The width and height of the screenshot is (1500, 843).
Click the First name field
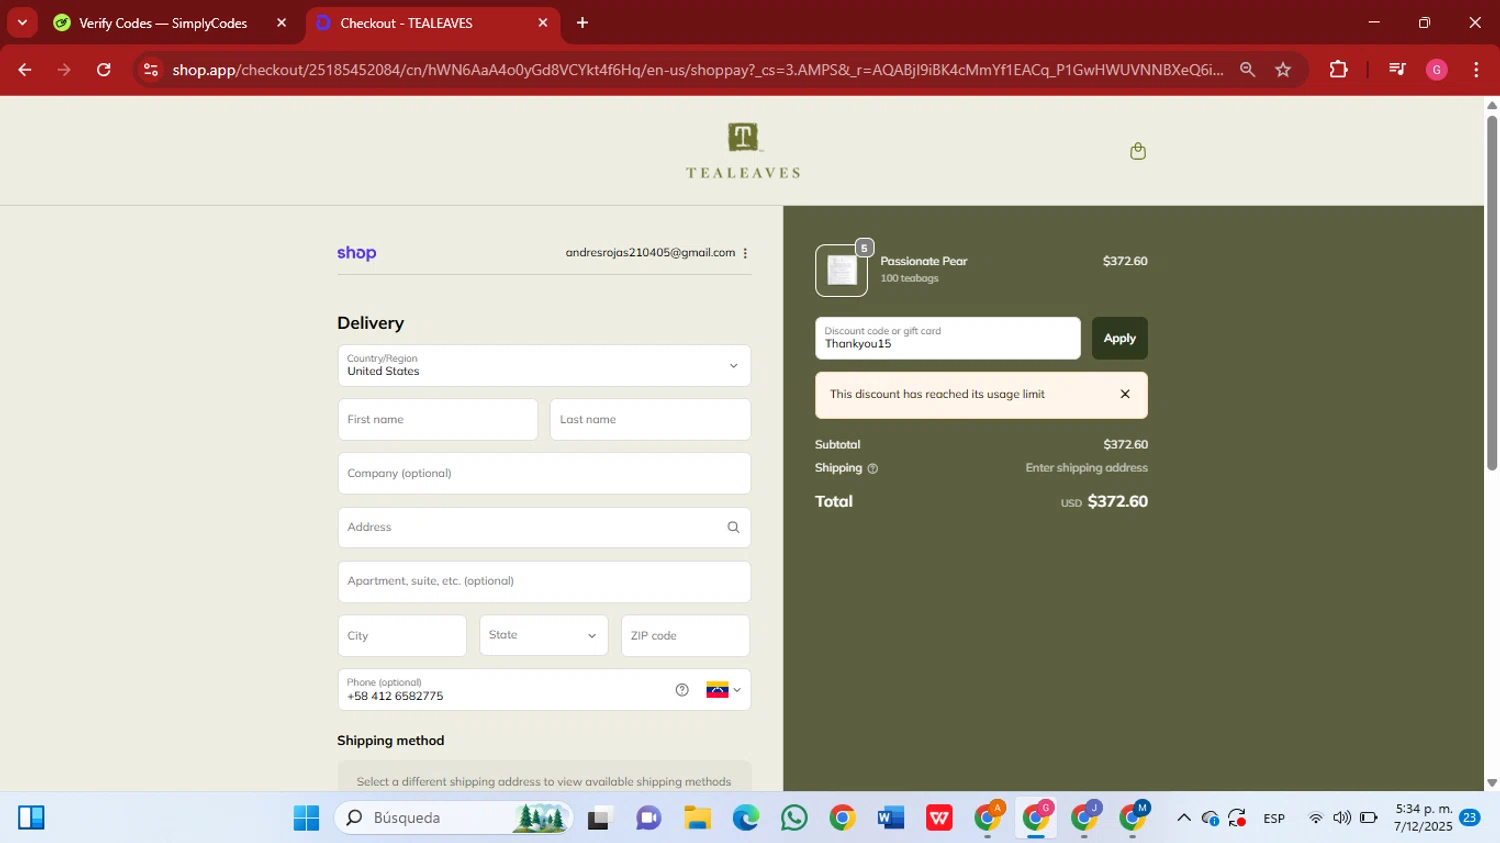[x=437, y=420]
